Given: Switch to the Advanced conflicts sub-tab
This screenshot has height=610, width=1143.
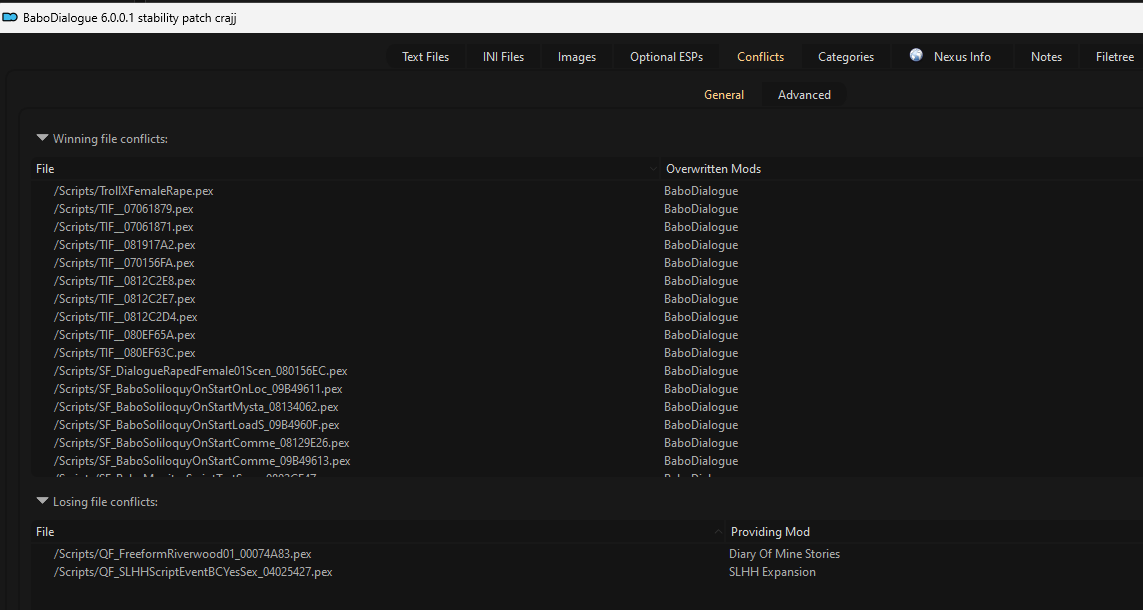Looking at the screenshot, I should (804, 95).
